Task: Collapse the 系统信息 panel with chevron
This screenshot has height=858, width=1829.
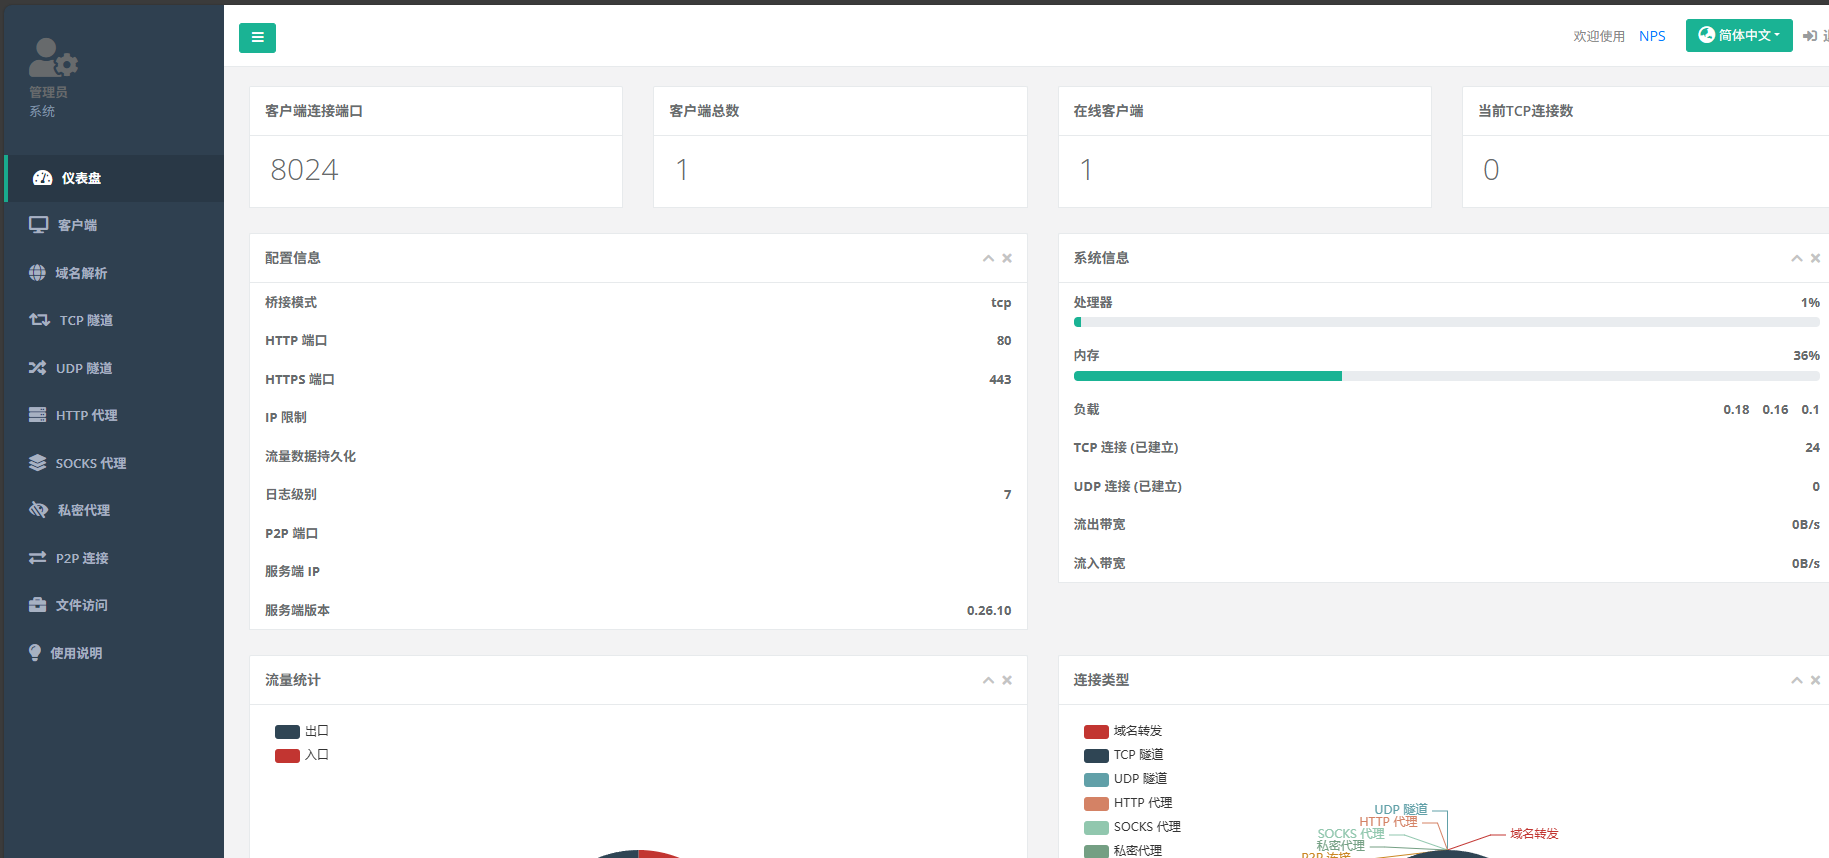Action: (1796, 258)
